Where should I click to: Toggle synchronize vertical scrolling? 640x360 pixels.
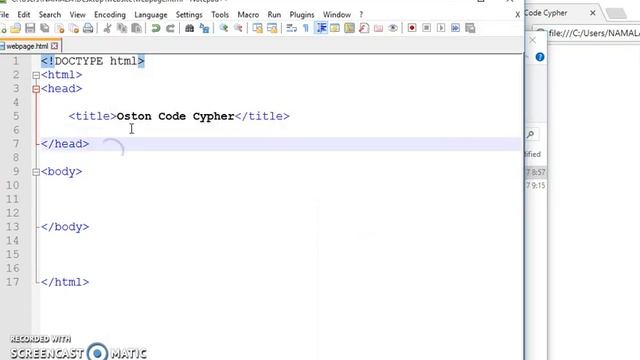tap(257, 28)
